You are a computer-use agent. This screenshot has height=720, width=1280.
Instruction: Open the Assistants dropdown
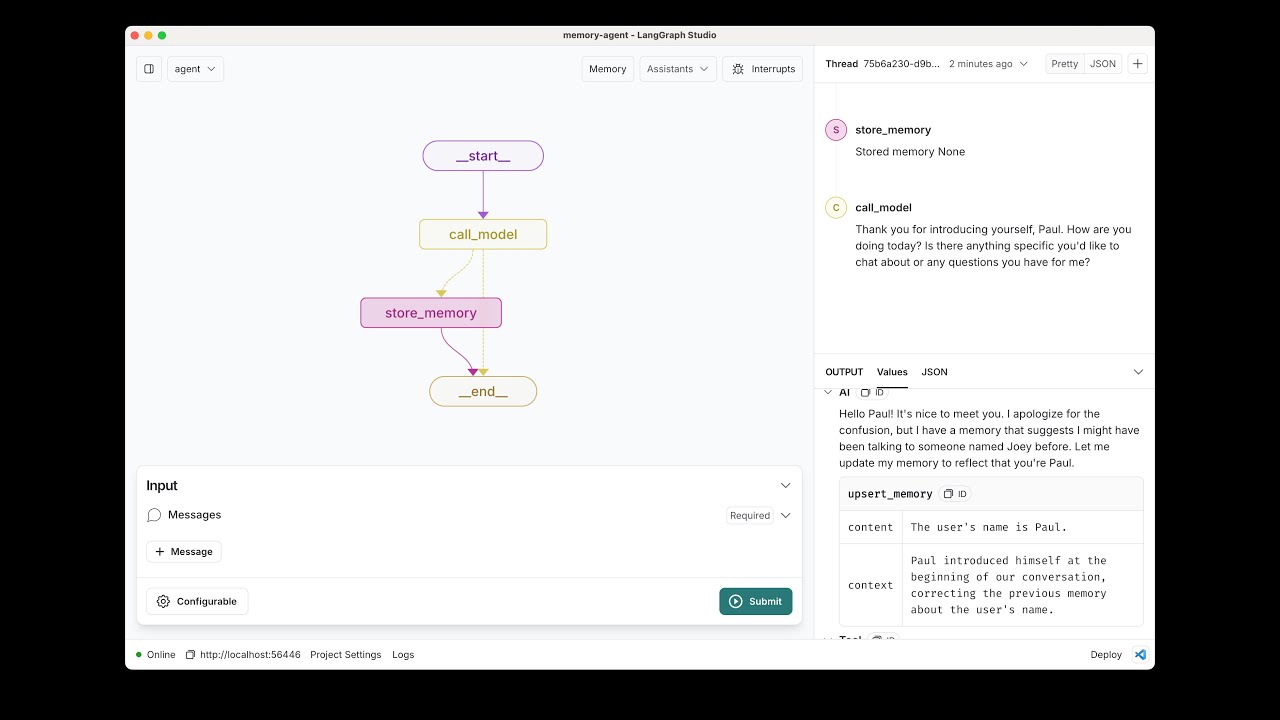tap(678, 69)
